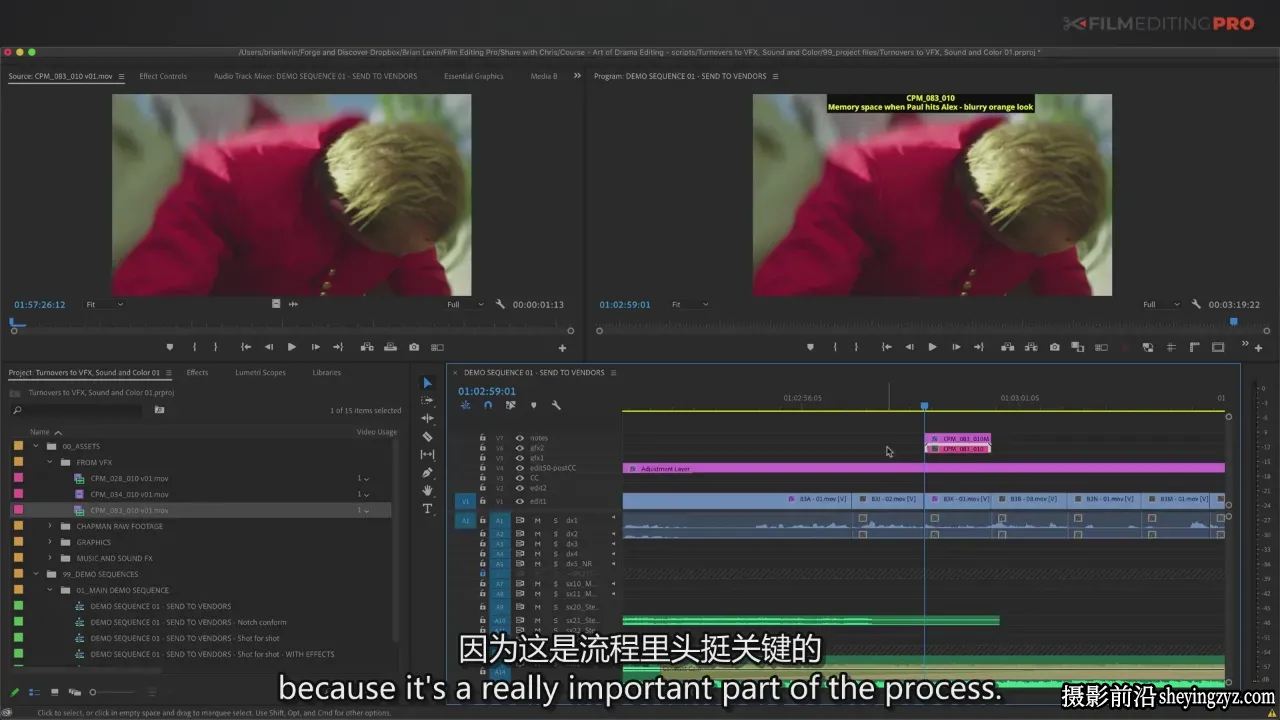Go to In point in Source monitor

(x=246, y=347)
